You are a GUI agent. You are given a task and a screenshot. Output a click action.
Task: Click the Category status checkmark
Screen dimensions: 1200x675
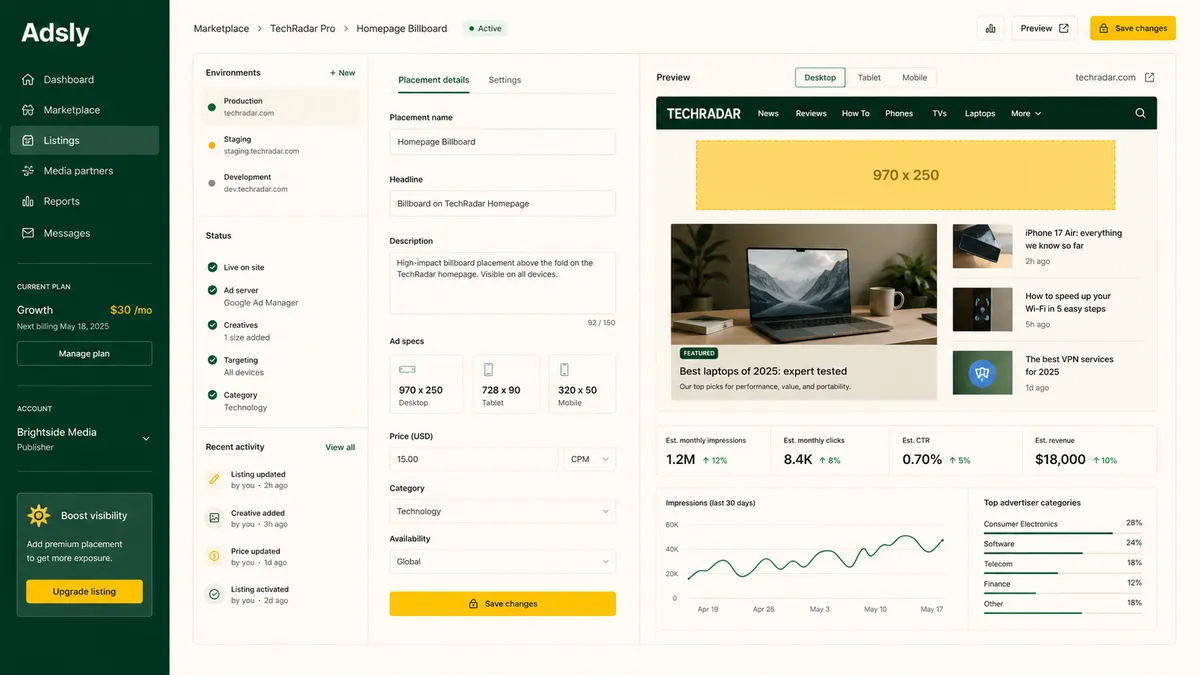click(x=212, y=395)
